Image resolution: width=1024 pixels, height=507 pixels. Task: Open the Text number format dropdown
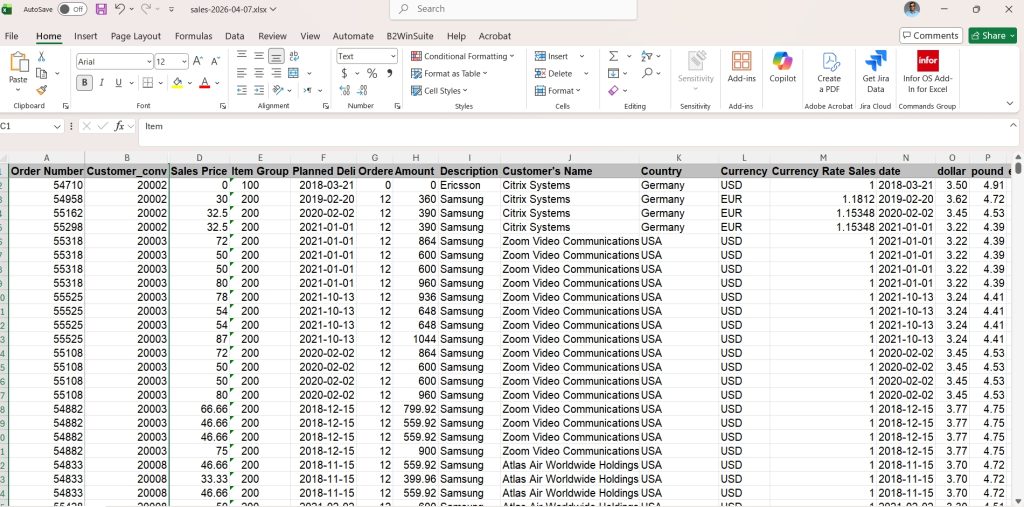(x=392, y=56)
